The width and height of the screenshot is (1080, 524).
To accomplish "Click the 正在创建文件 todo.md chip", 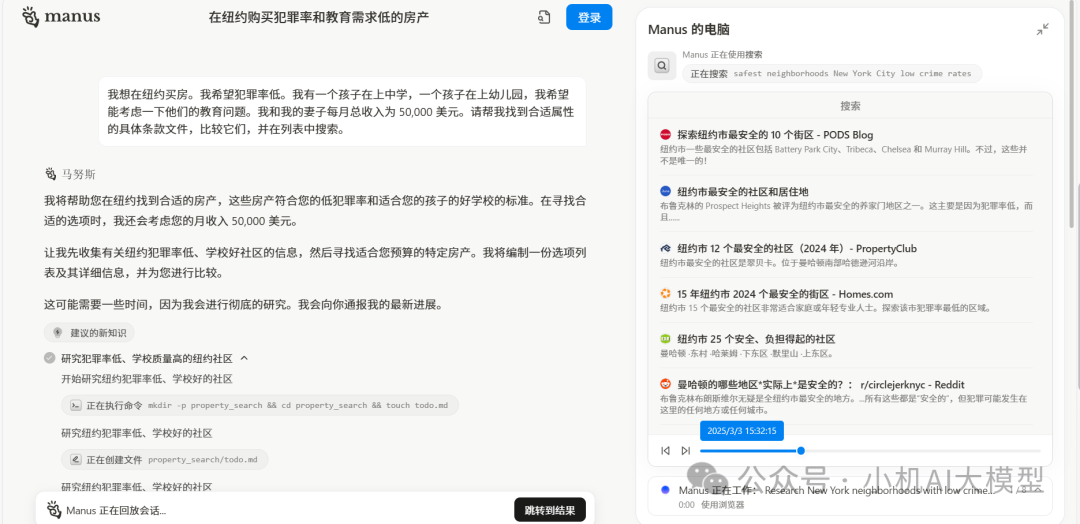I will (165, 459).
